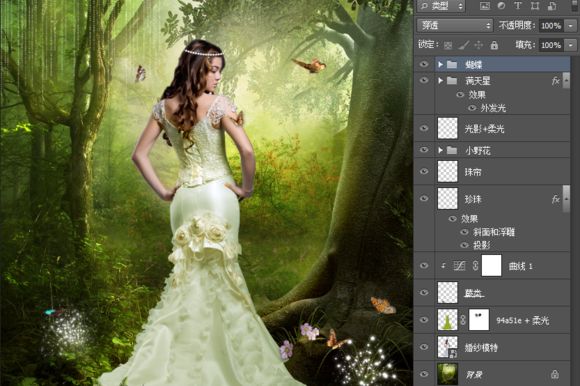The image size is (580, 386).
Task: Toggle 外发光 effect visibility
Action: point(472,108)
